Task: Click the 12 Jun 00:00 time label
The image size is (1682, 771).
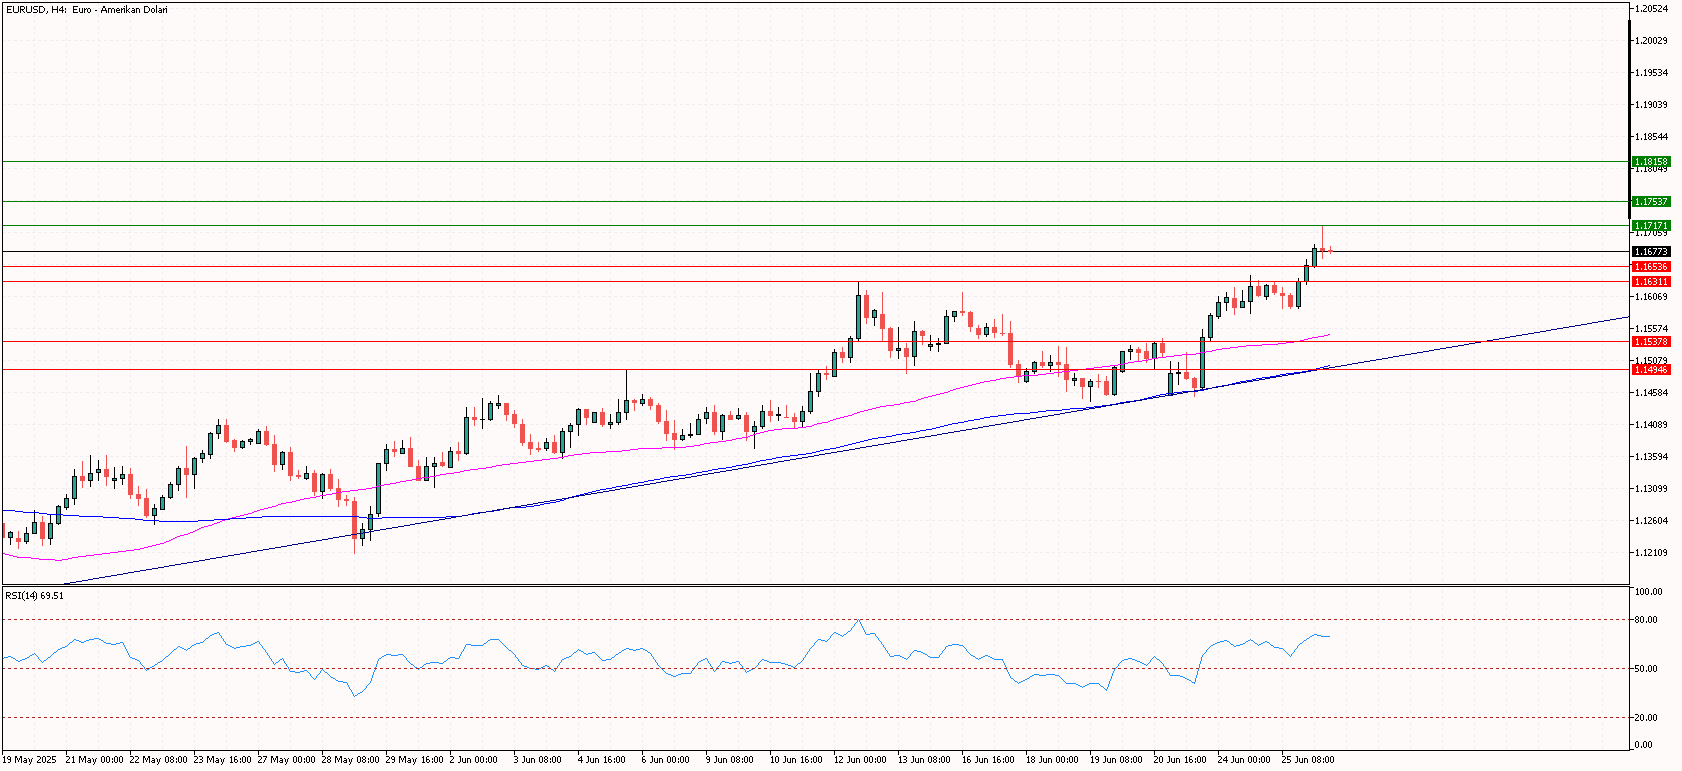Action: (860, 760)
